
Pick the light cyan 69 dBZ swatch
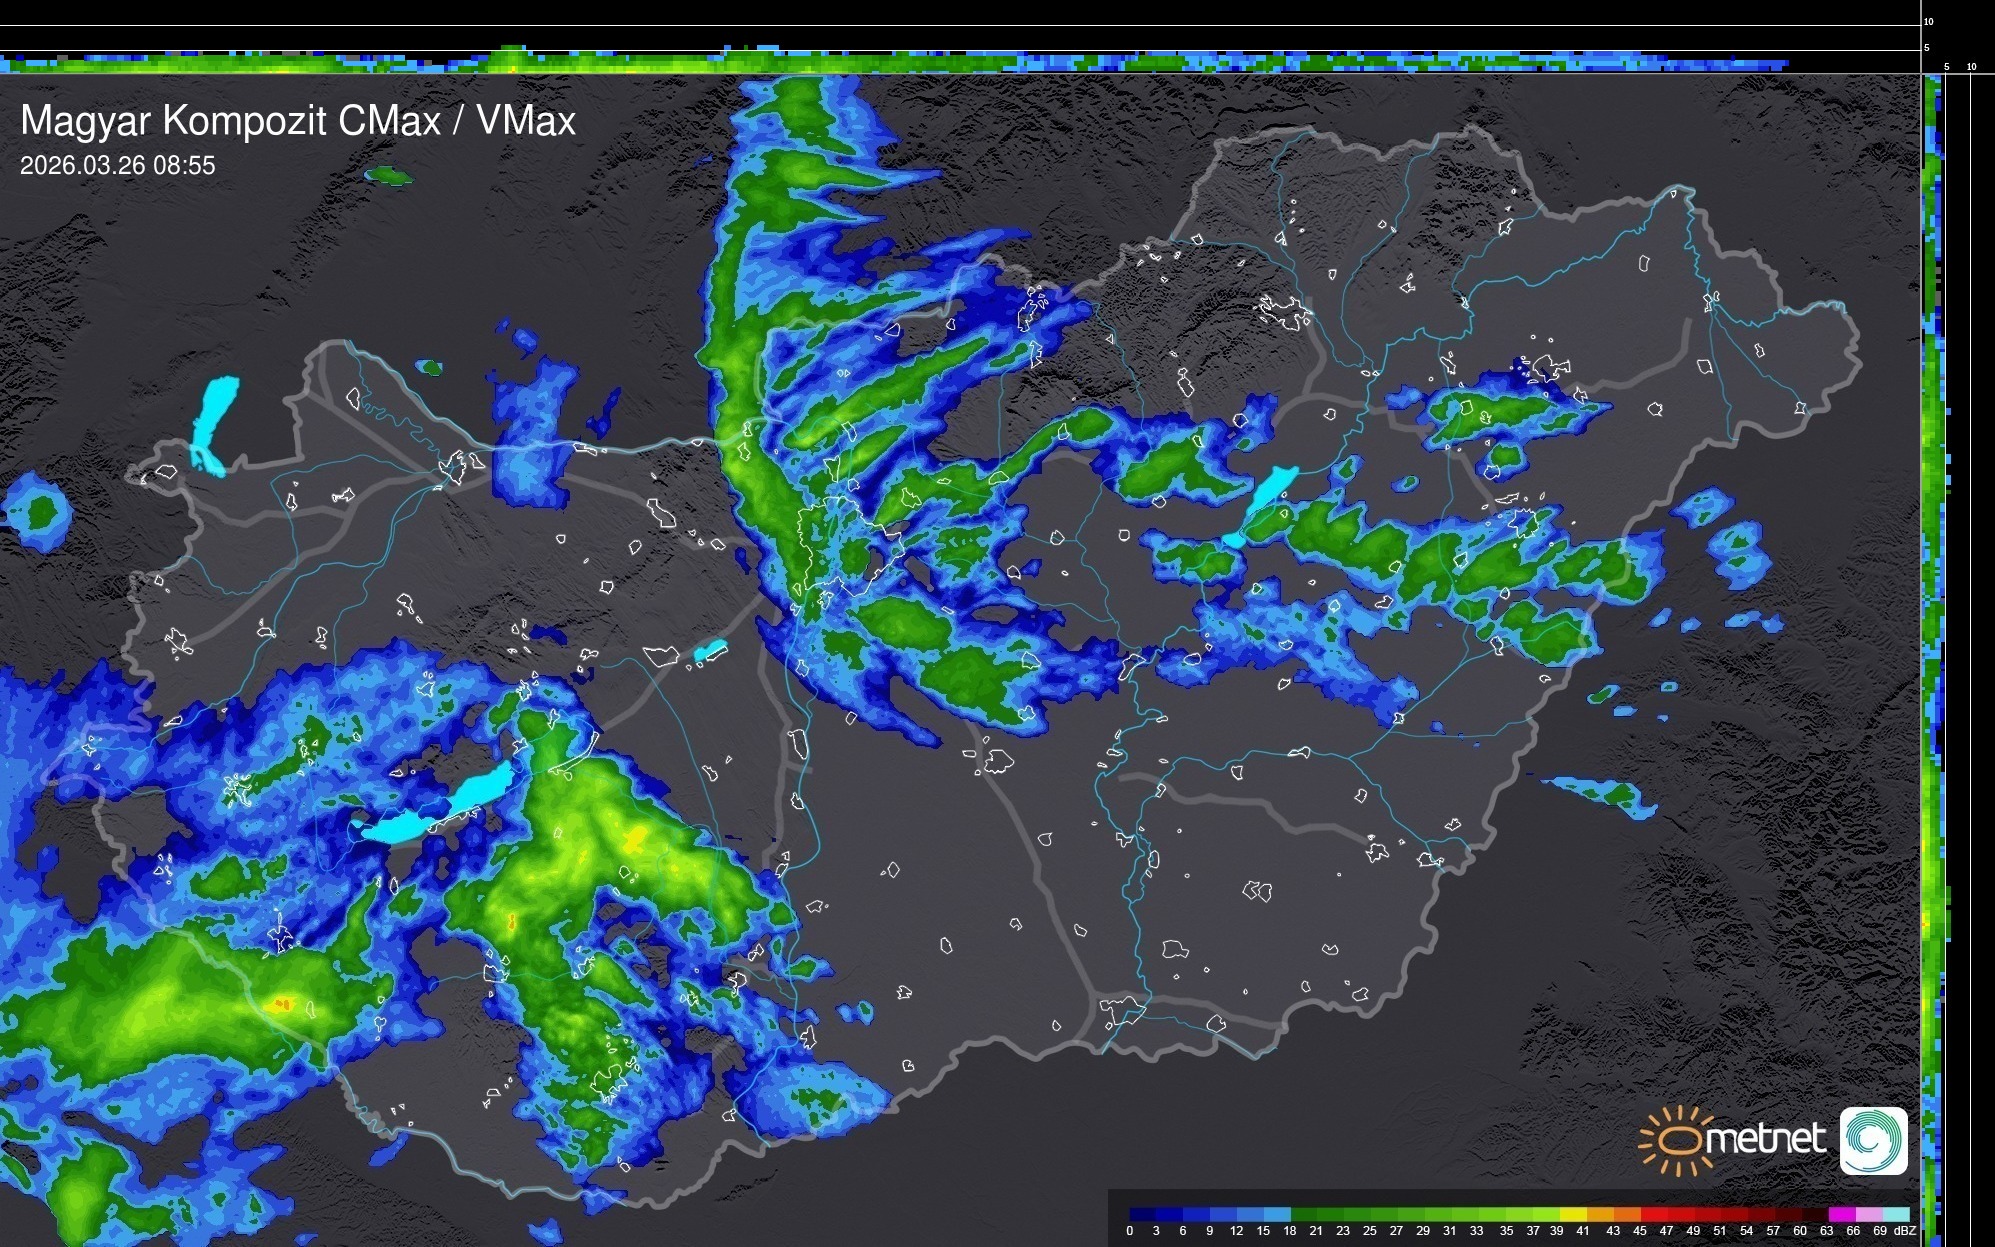pos(1896,1214)
